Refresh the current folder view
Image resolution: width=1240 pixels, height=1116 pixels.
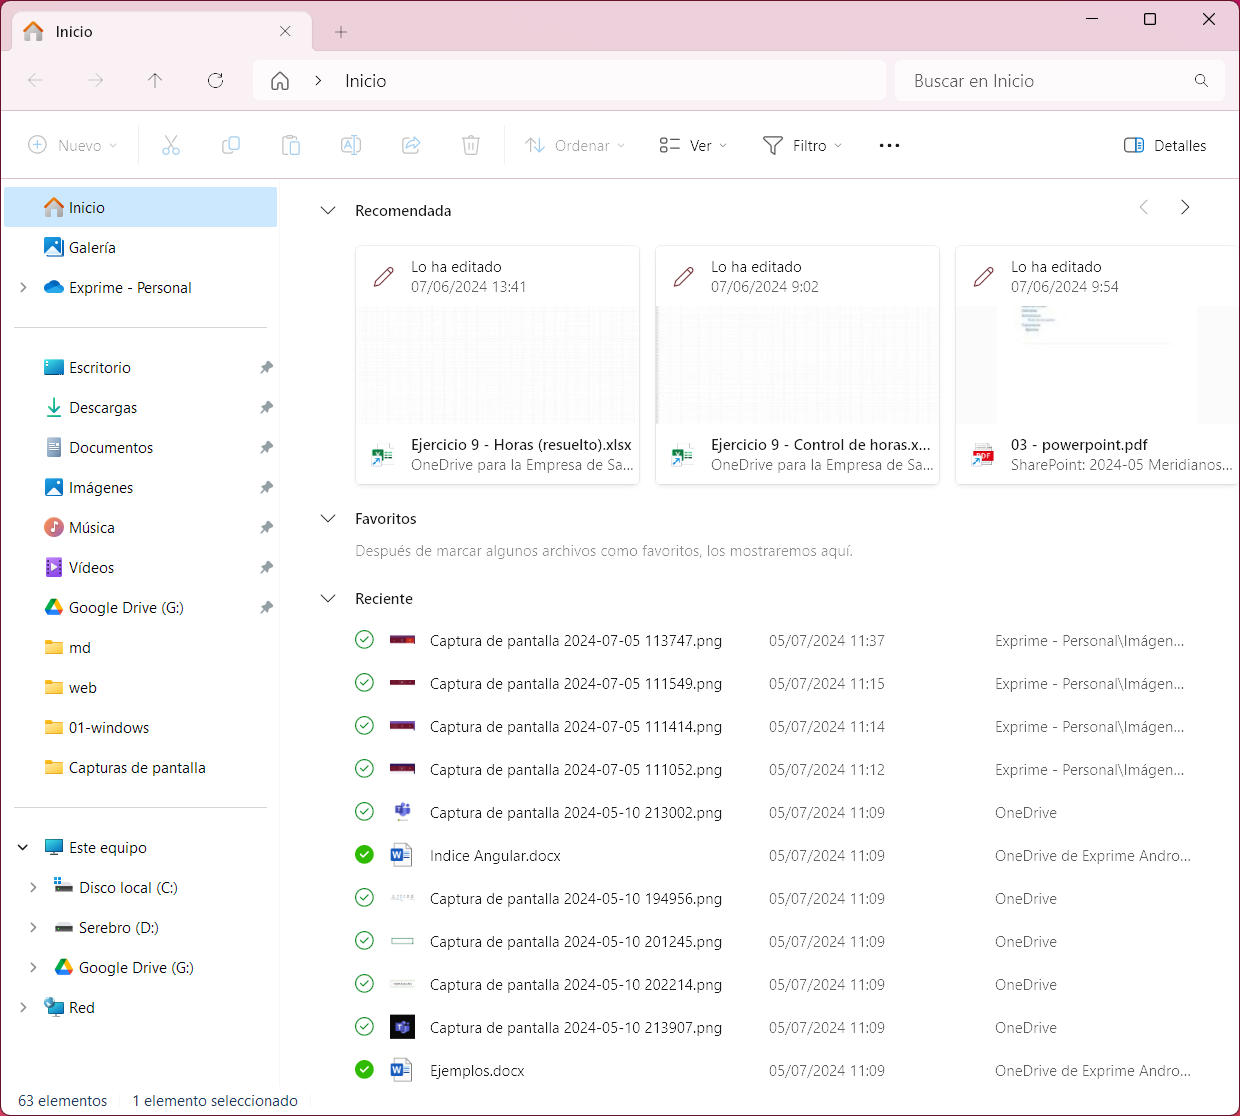pos(215,81)
